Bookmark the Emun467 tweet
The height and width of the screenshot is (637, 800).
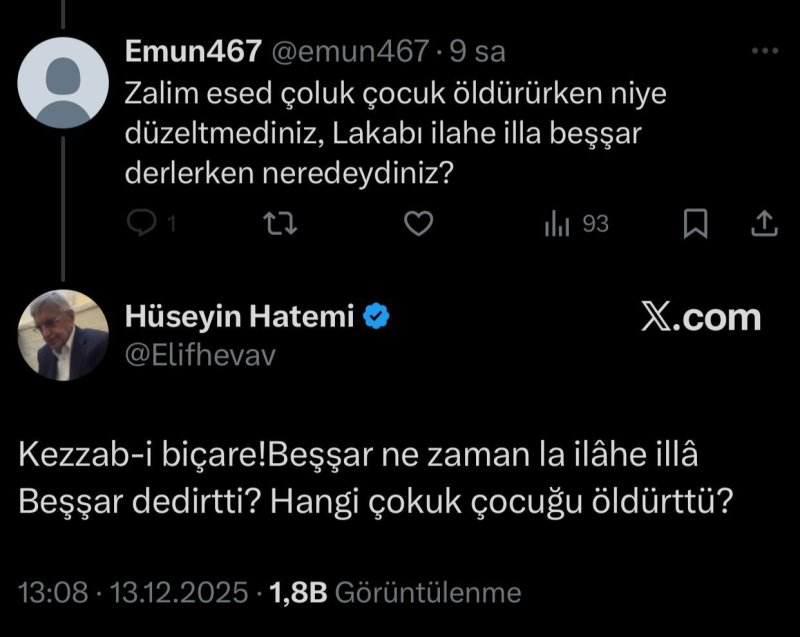click(695, 225)
